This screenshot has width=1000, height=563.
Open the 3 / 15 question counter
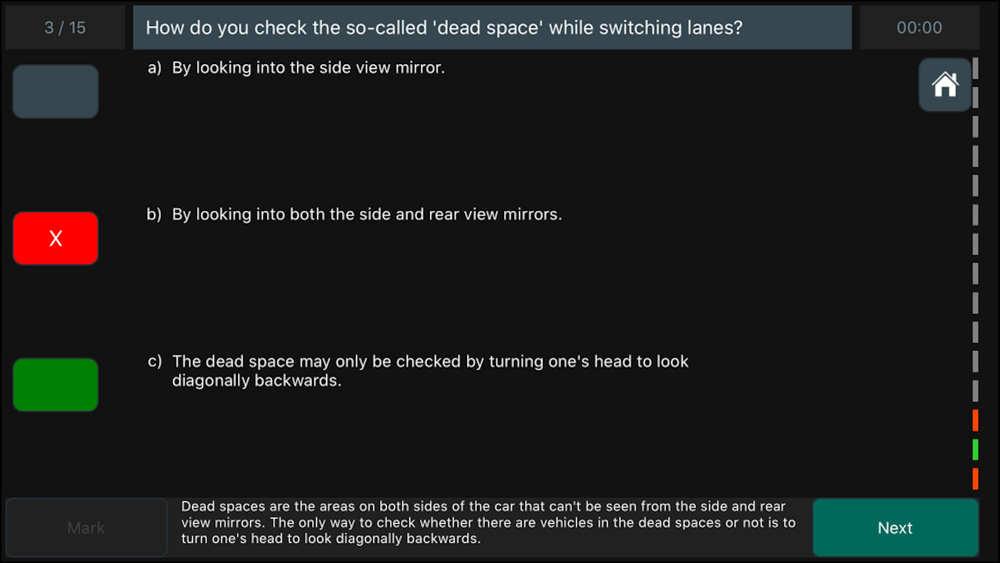tap(65, 27)
